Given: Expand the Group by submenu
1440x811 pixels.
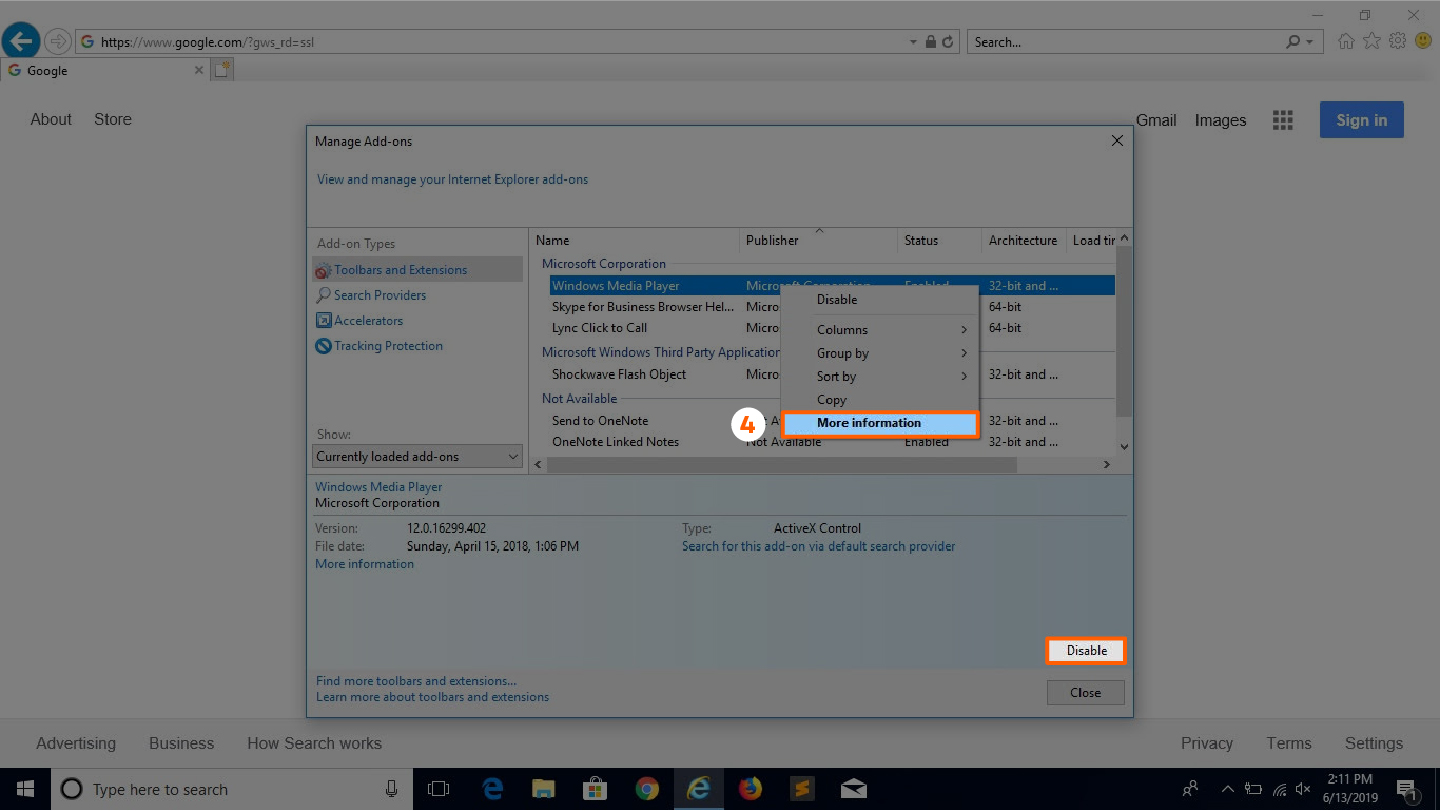Looking at the screenshot, I should point(879,353).
